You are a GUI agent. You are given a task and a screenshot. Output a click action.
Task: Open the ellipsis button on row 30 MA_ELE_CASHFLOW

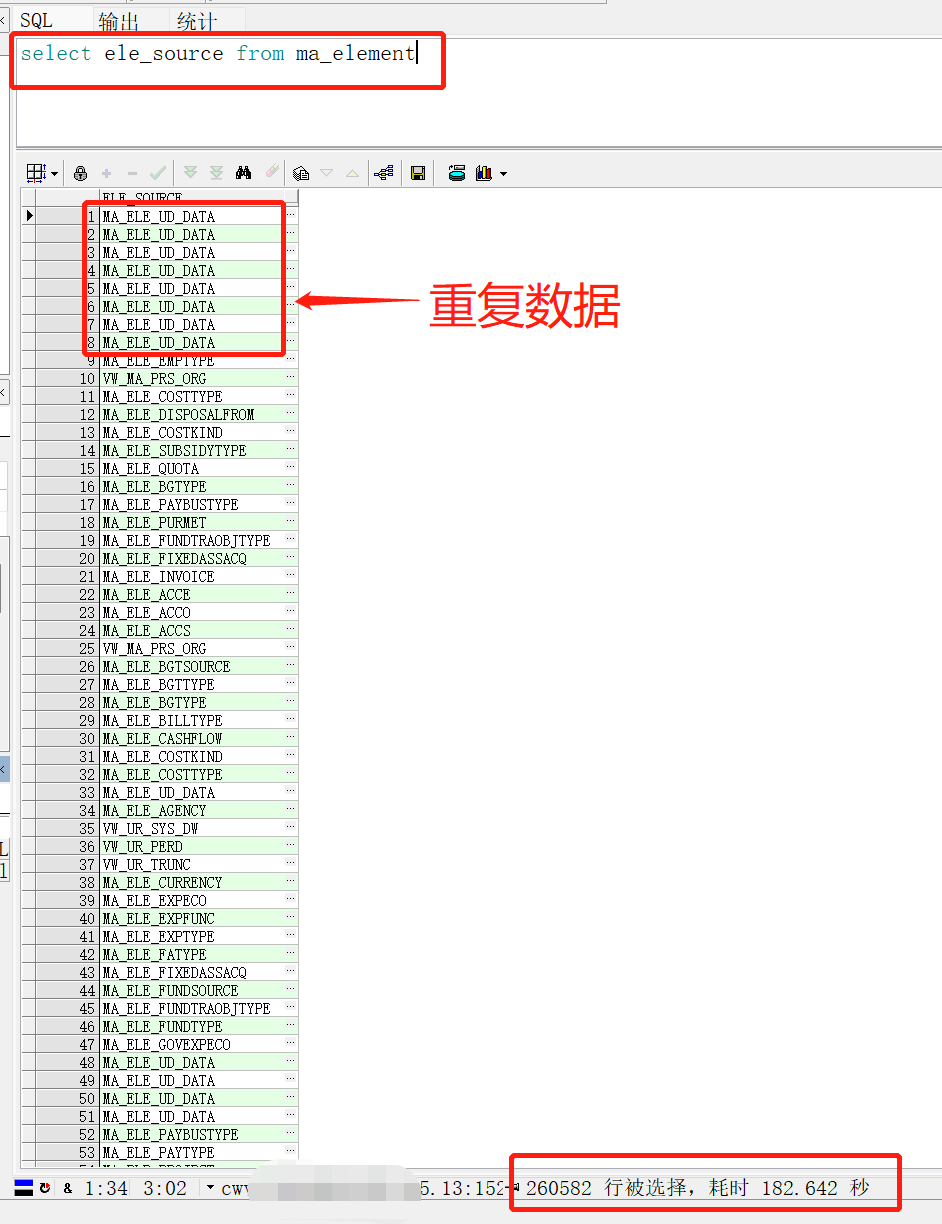coord(291,738)
